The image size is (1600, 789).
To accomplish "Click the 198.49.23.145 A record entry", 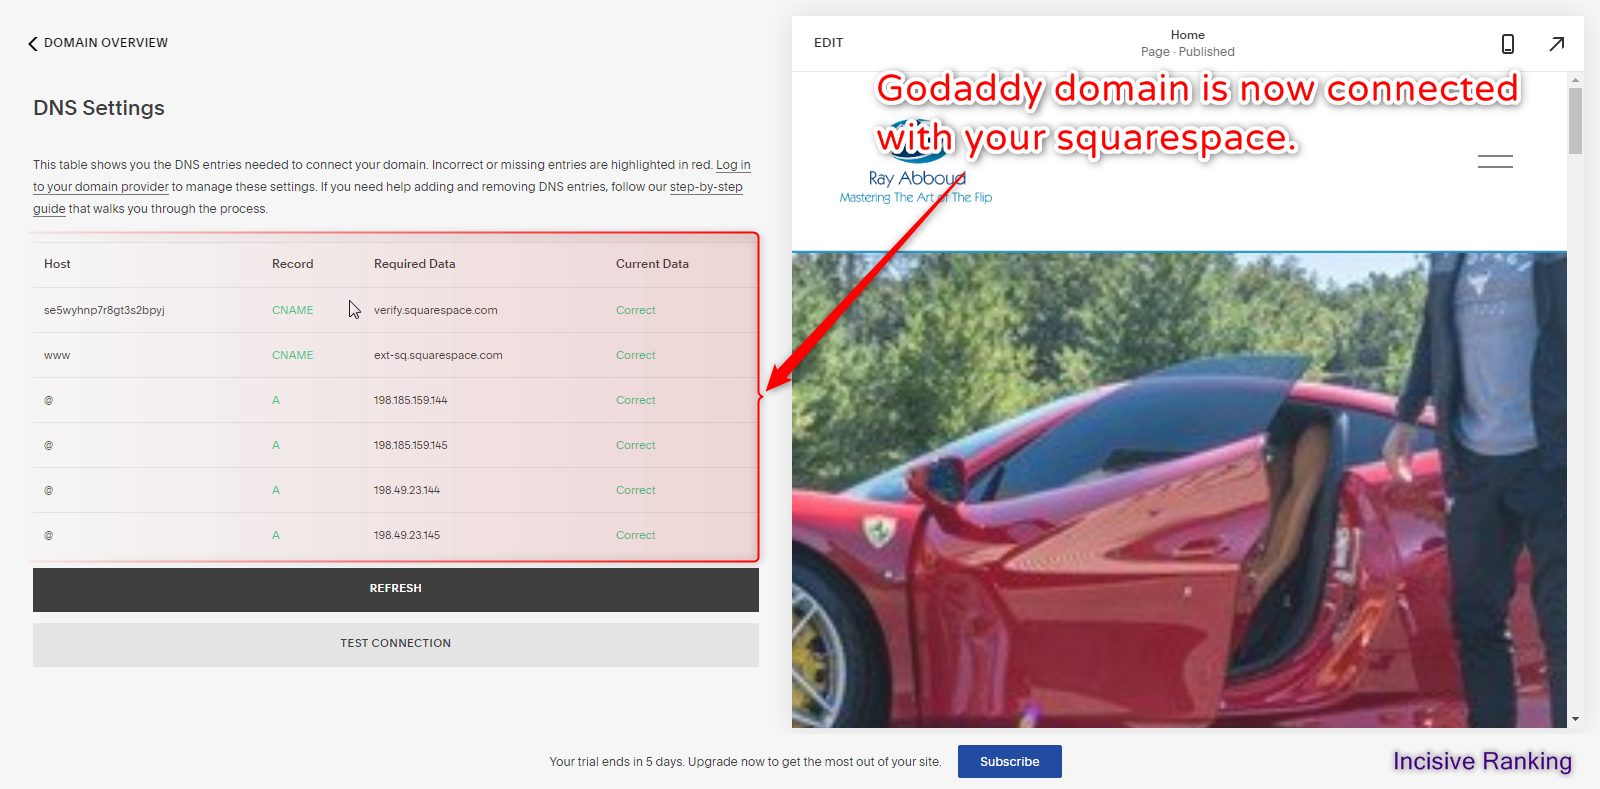I will [407, 535].
